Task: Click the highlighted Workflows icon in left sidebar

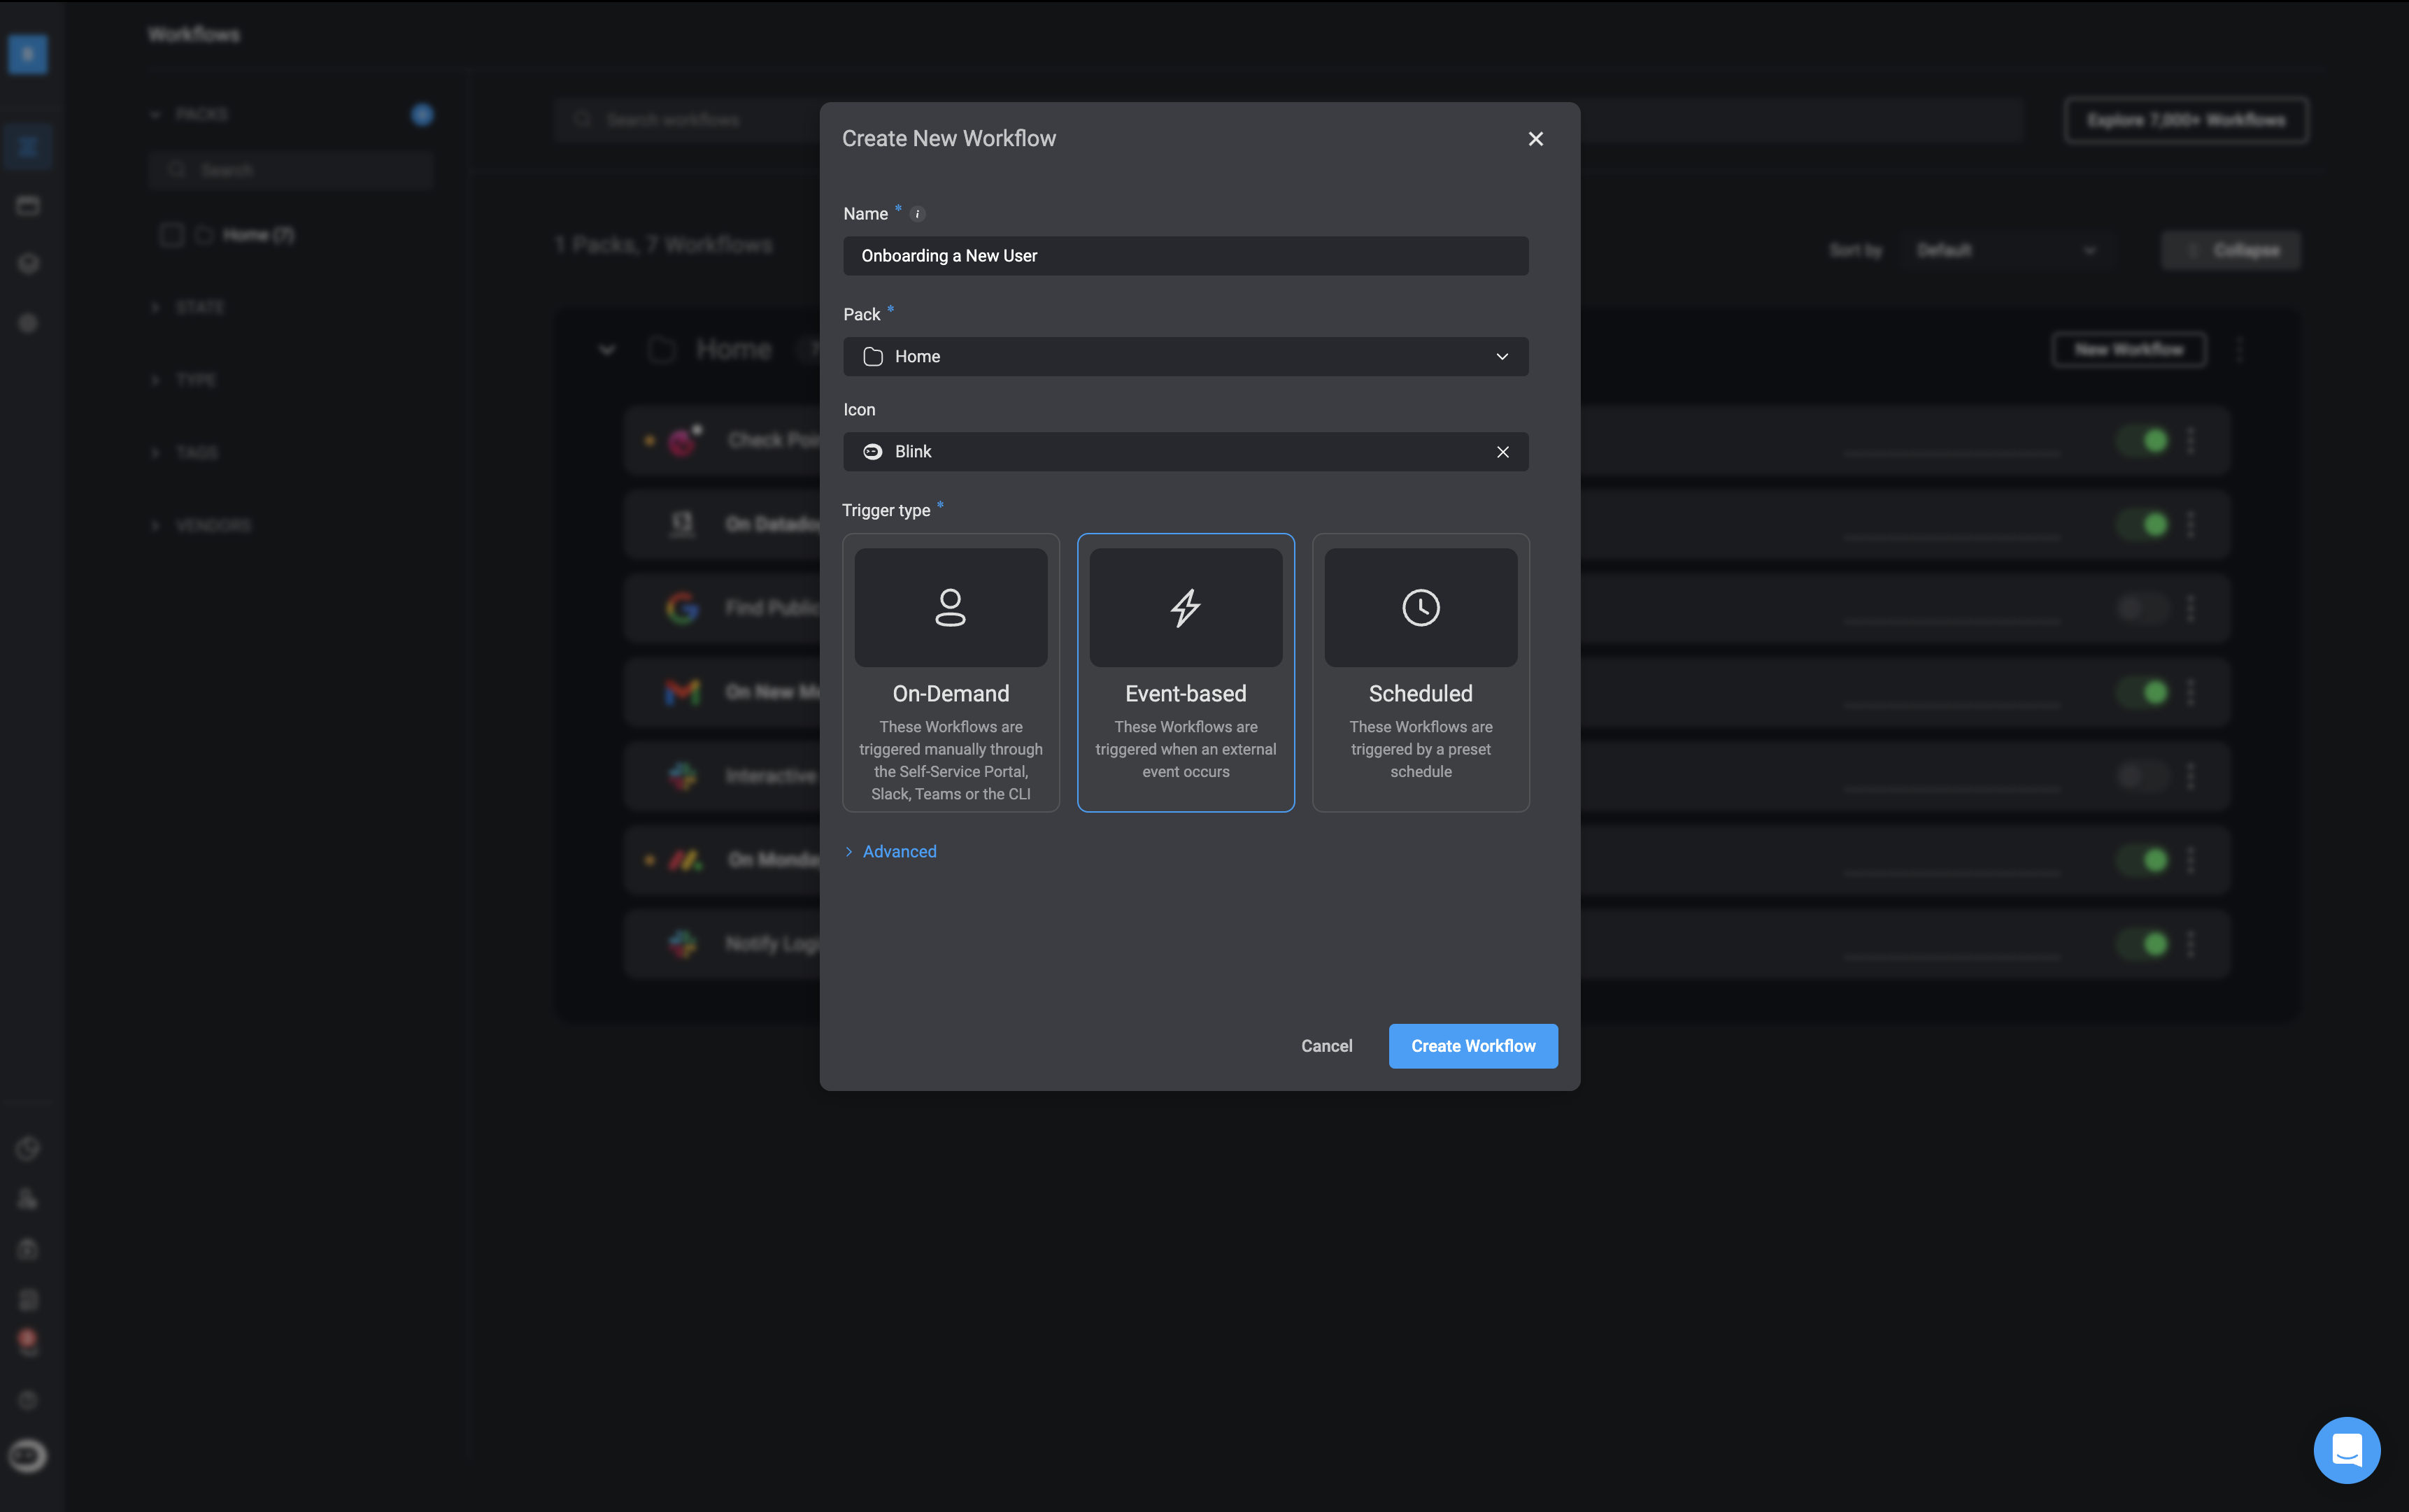Action: 27,147
